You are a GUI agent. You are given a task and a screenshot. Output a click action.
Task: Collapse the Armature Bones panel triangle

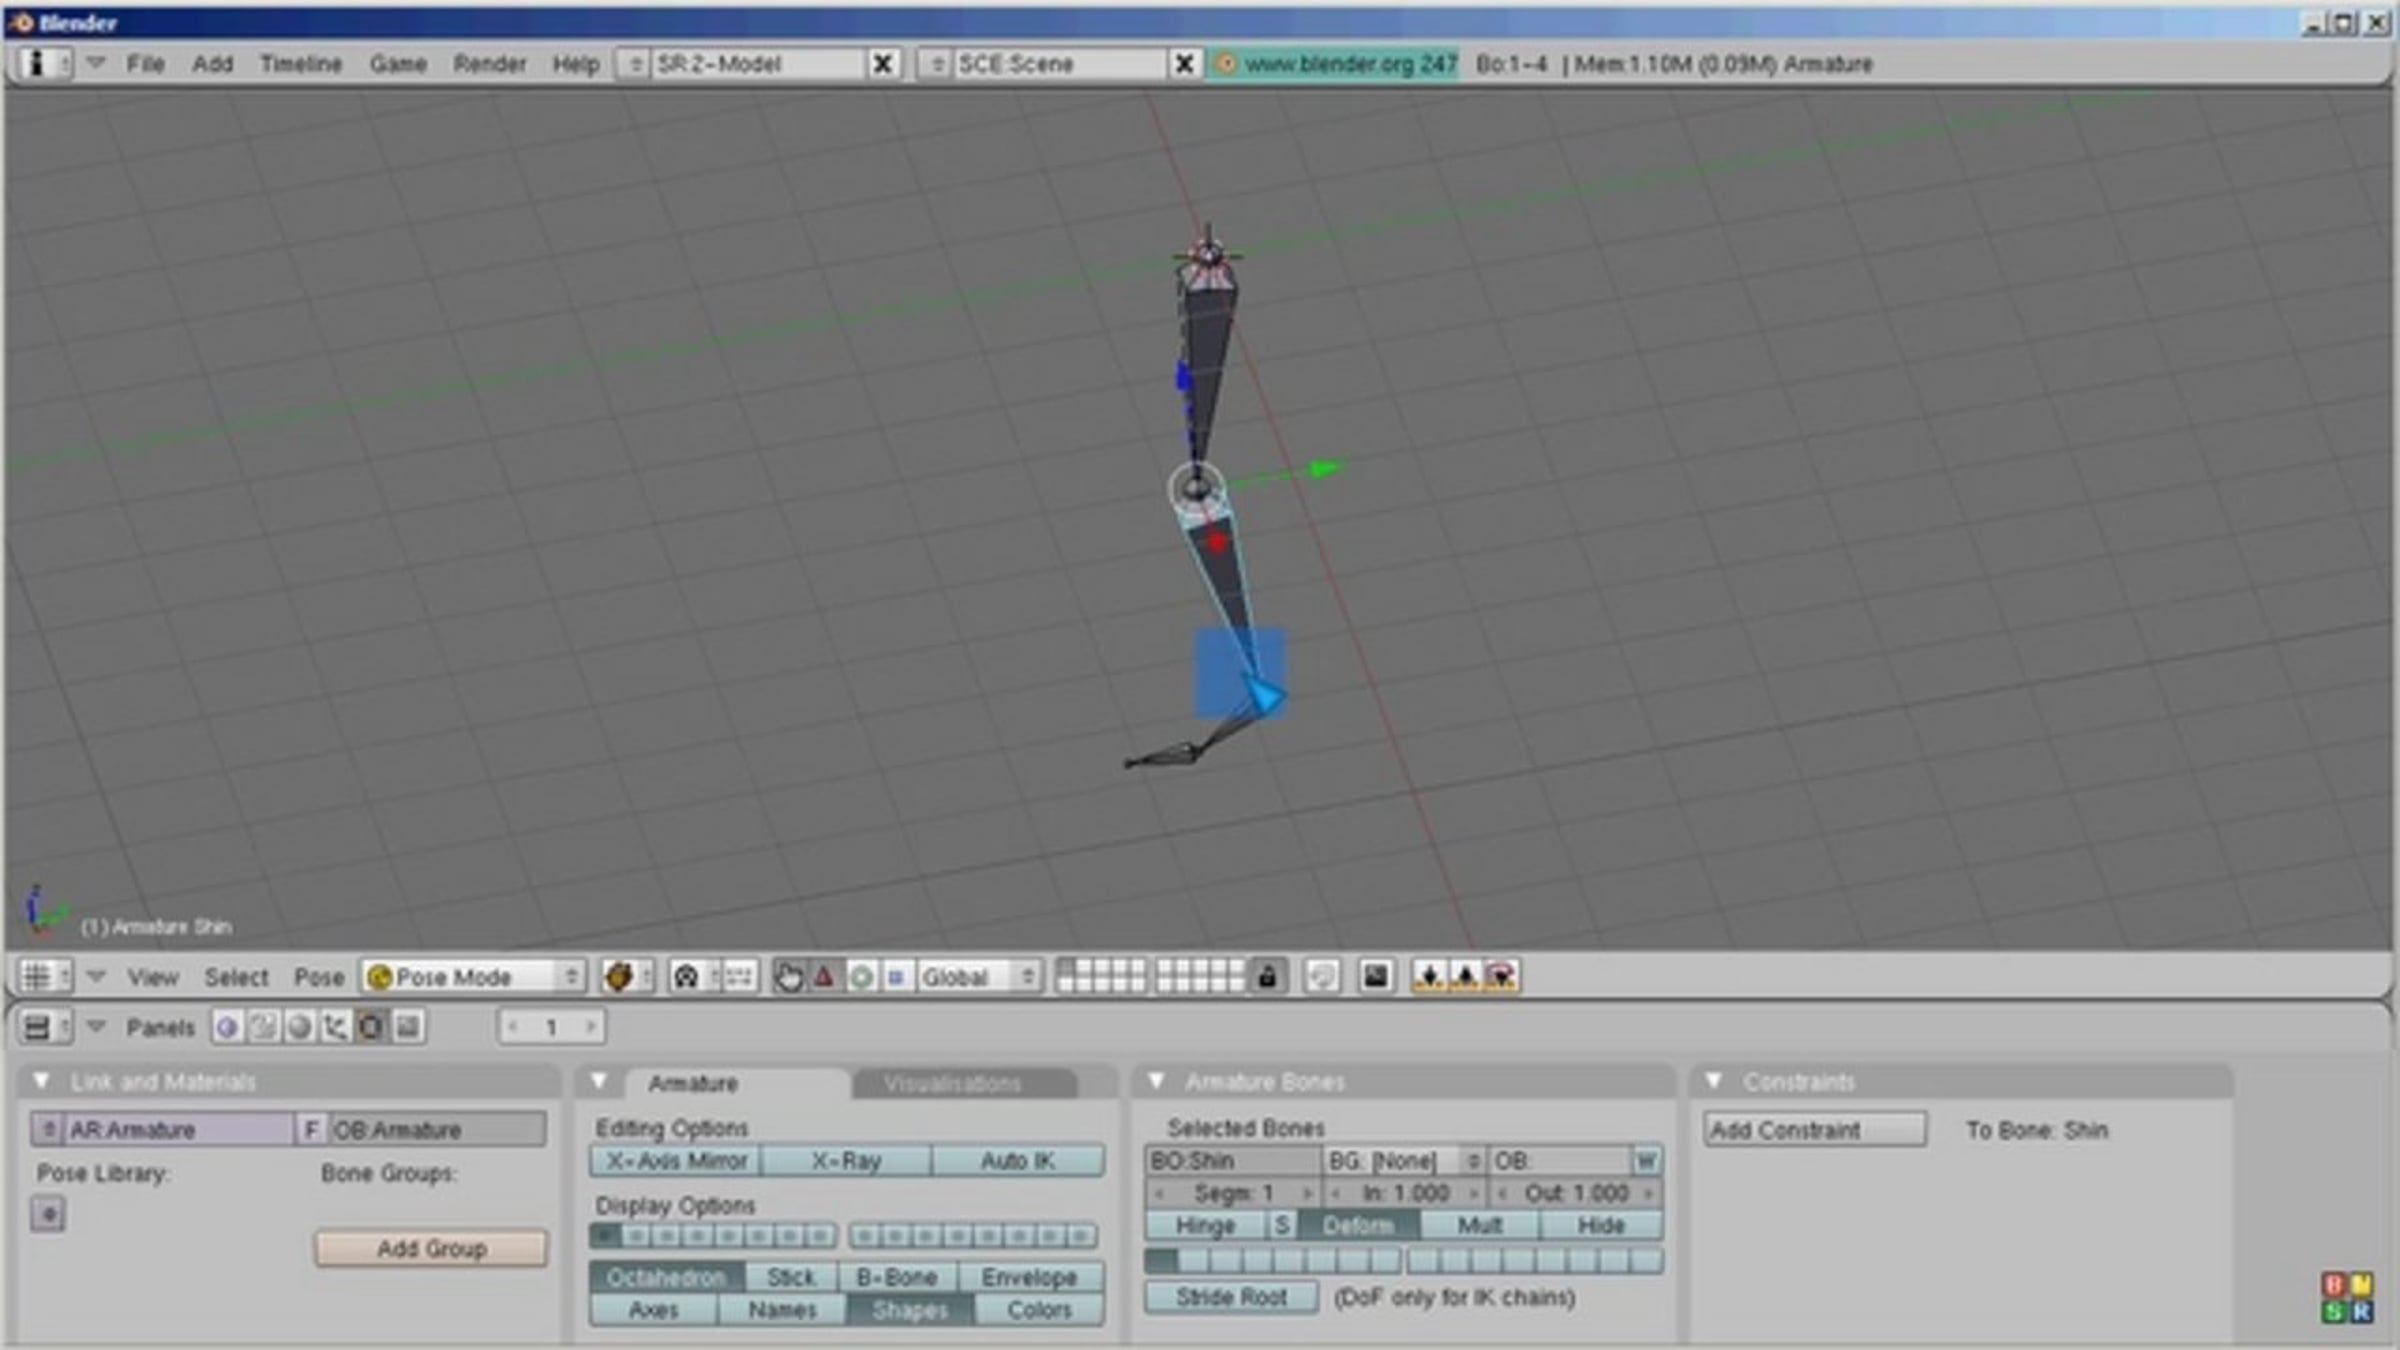(x=1157, y=1081)
